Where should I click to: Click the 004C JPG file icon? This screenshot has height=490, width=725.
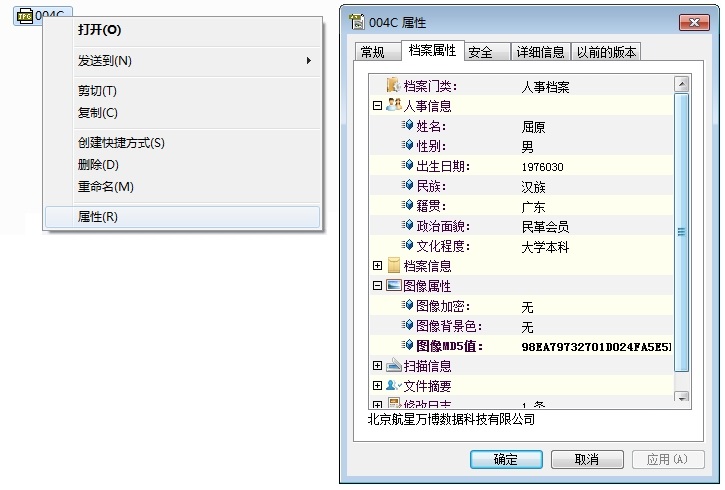pyautogui.click(x=25, y=16)
